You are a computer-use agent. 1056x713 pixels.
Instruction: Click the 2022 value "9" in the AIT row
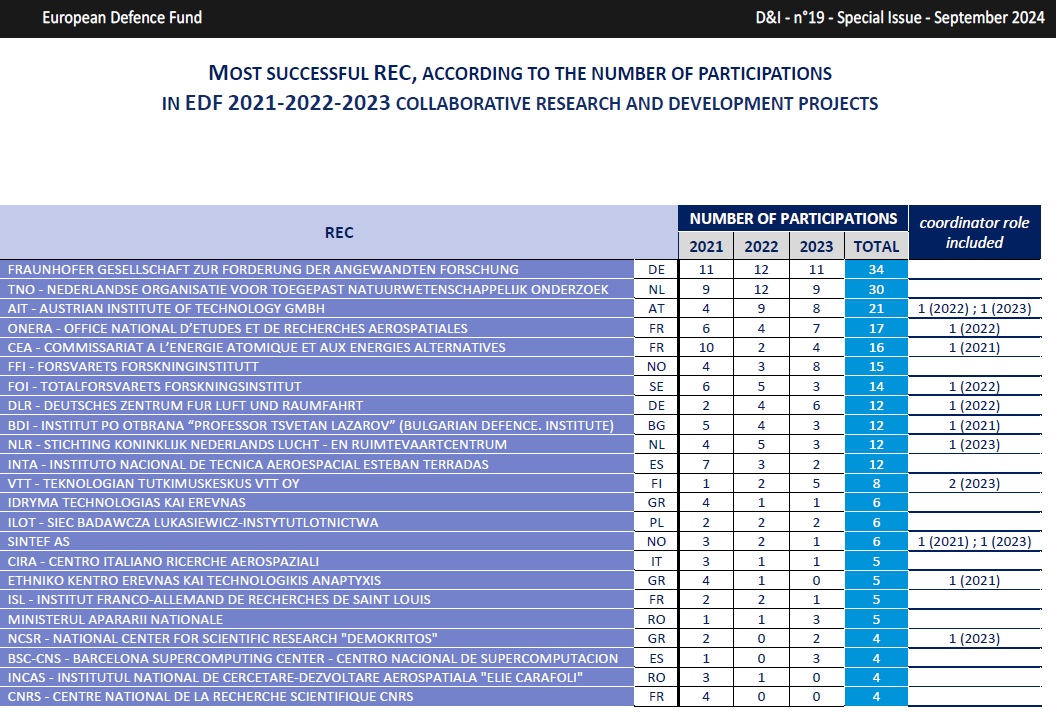tap(761, 308)
